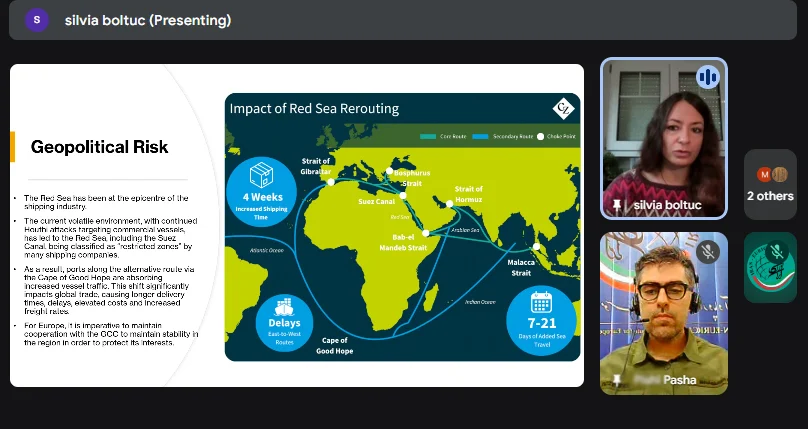
Task: Click the audio activity indicator on silvia's tile
Action: click(x=707, y=77)
